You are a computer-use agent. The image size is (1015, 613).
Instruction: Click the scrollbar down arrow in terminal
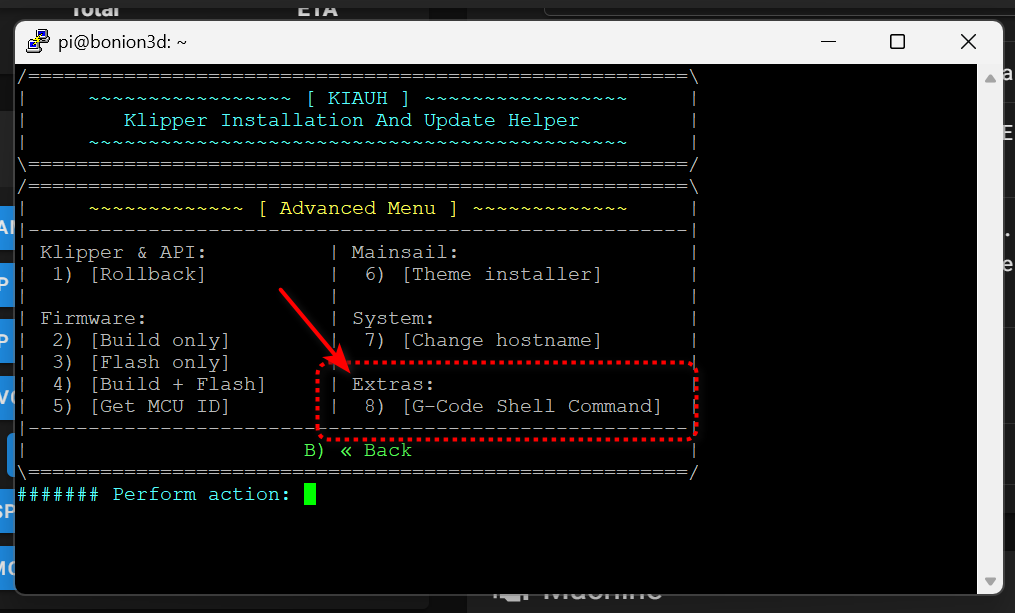pyautogui.click(x=990, y=581)
